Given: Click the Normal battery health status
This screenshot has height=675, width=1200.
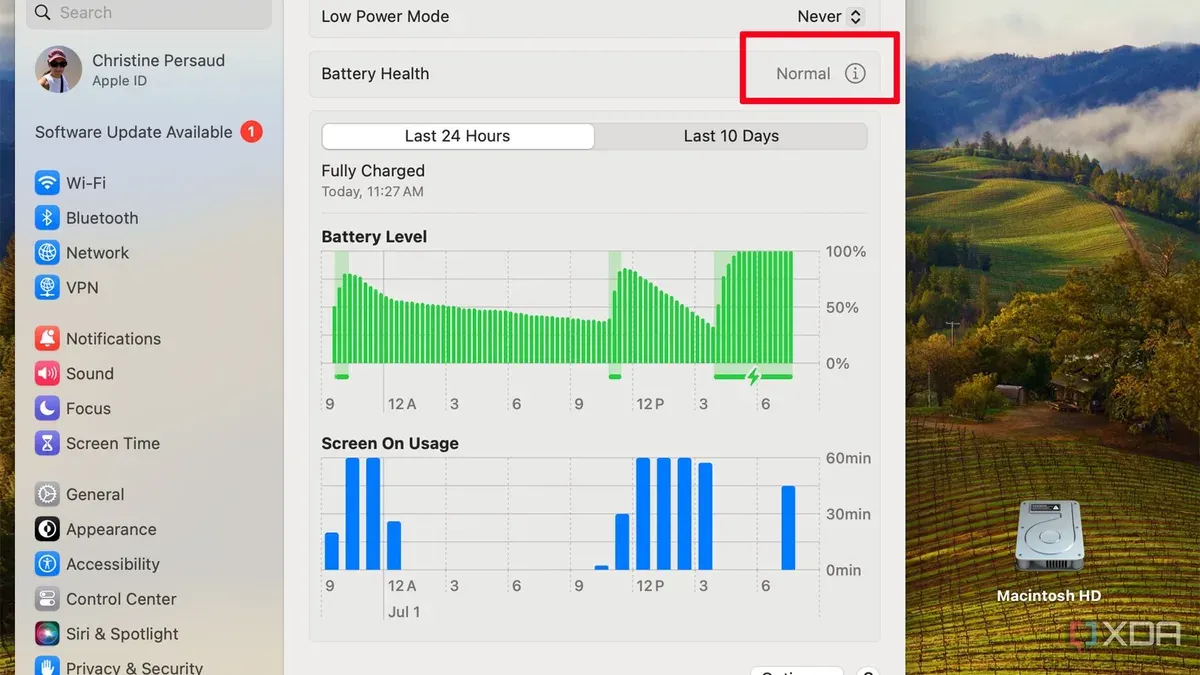Looking at the screenshot, I should click(803, 74).
